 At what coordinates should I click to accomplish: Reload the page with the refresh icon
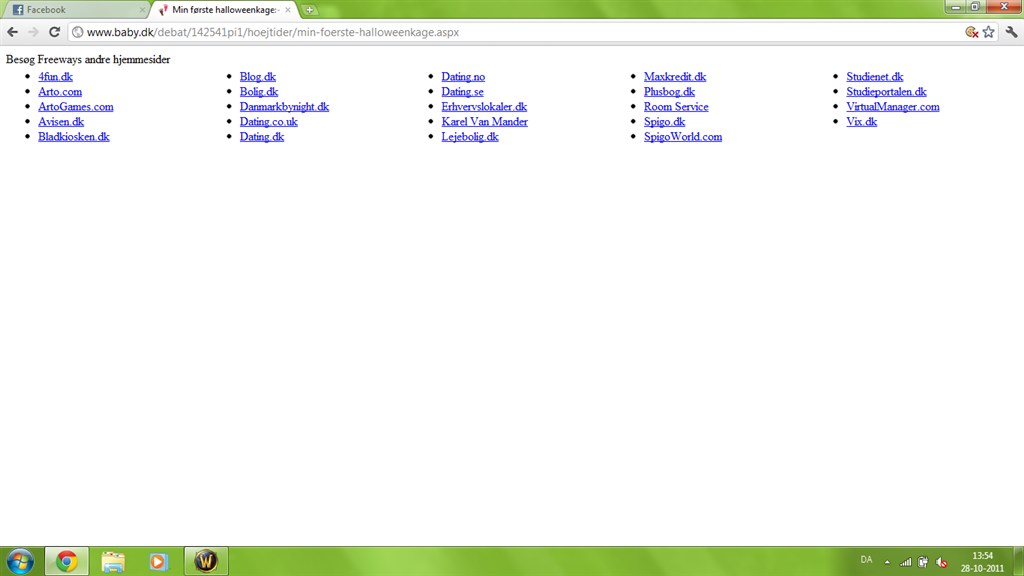[54, 32]
